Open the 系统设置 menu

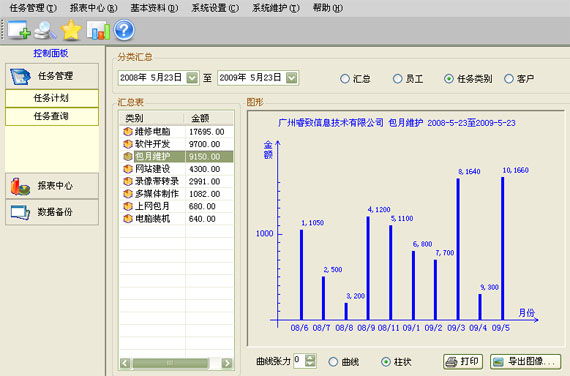click(x=215, y=8)
